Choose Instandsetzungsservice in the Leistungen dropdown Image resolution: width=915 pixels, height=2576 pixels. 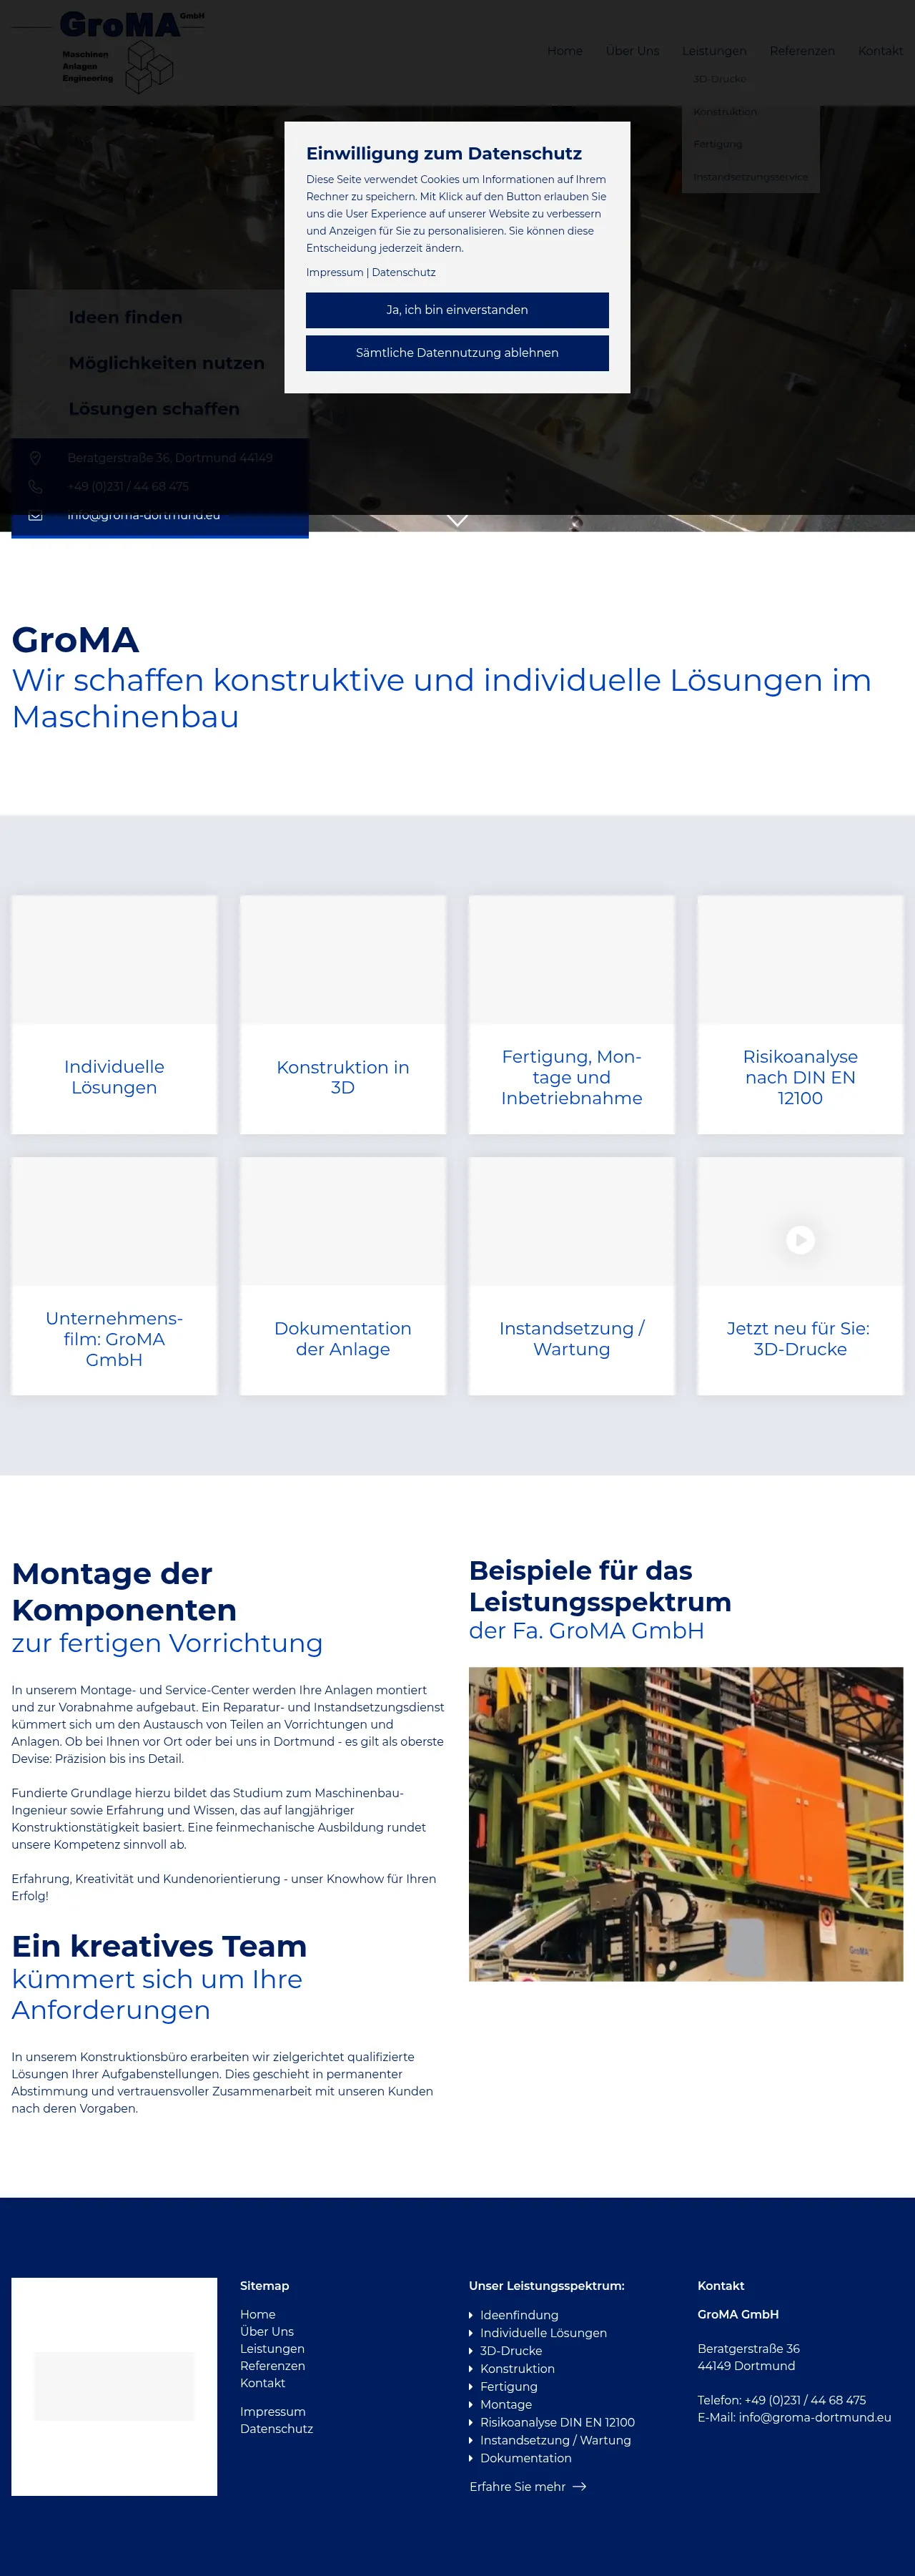(750, 177)
